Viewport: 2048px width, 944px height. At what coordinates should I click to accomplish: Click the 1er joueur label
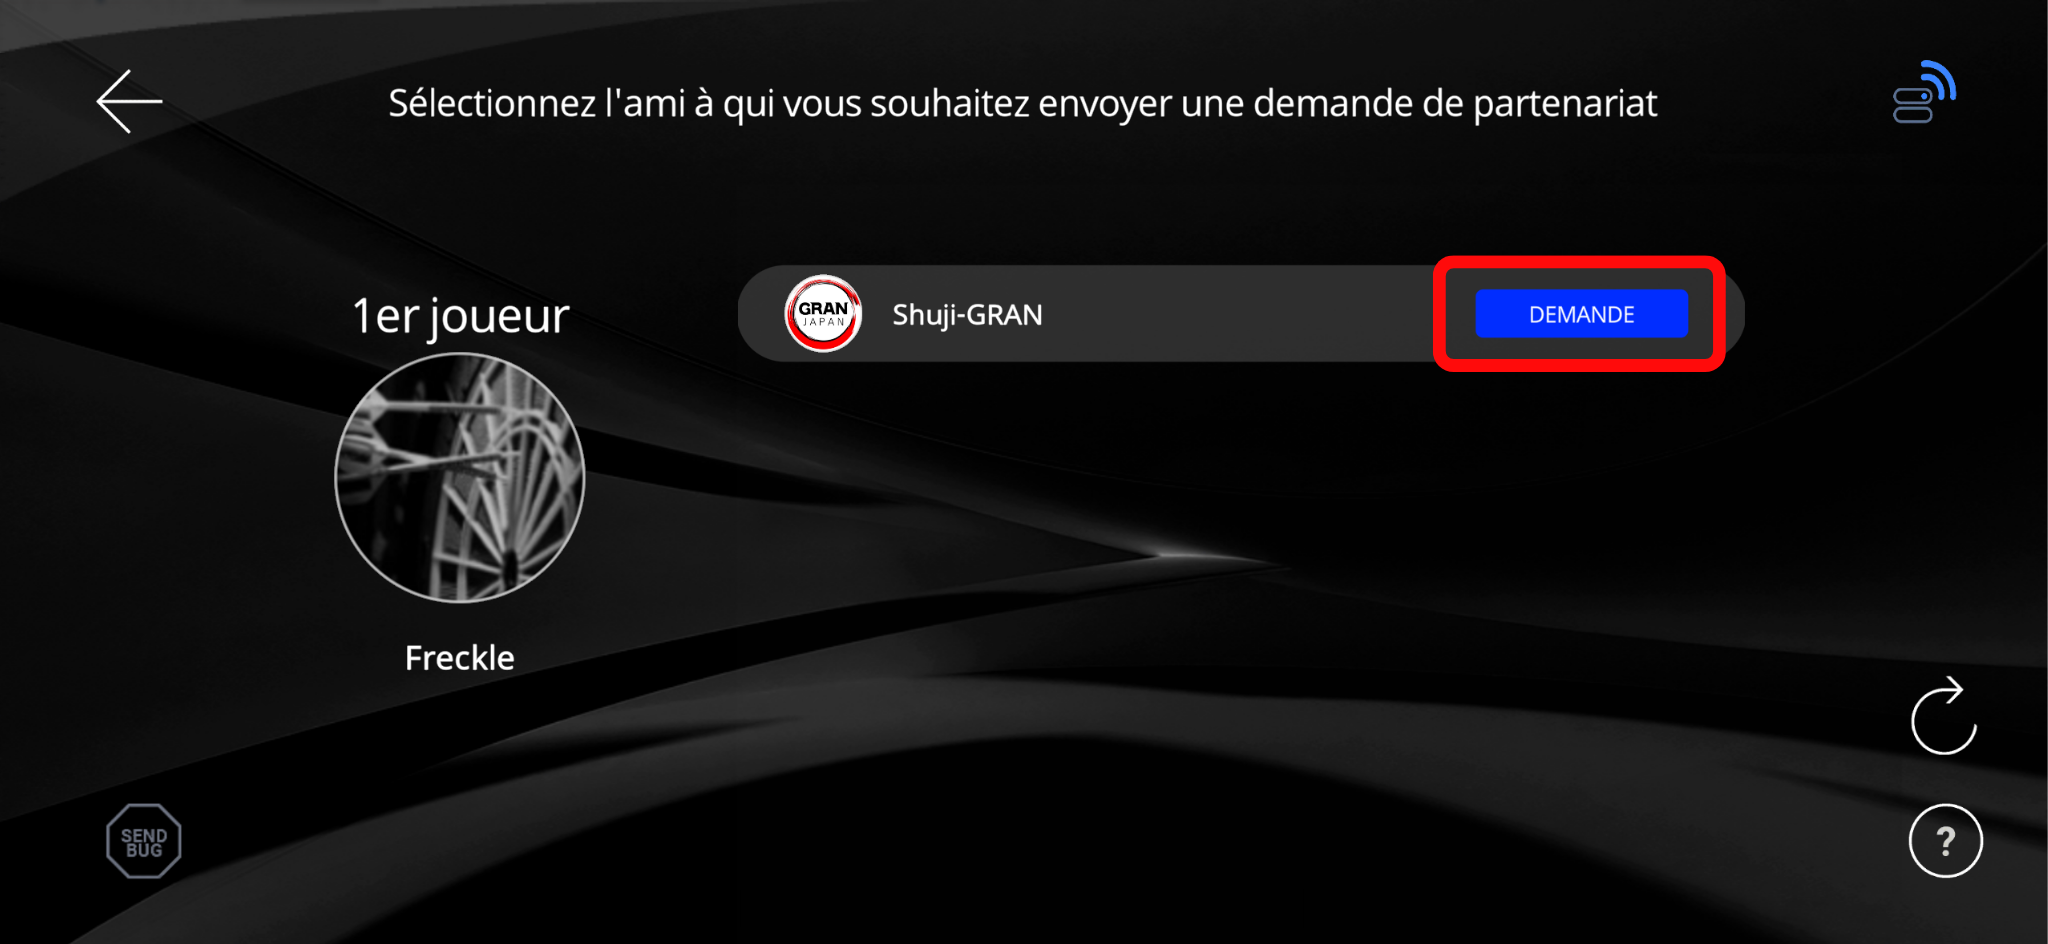(x=461, y=316)
